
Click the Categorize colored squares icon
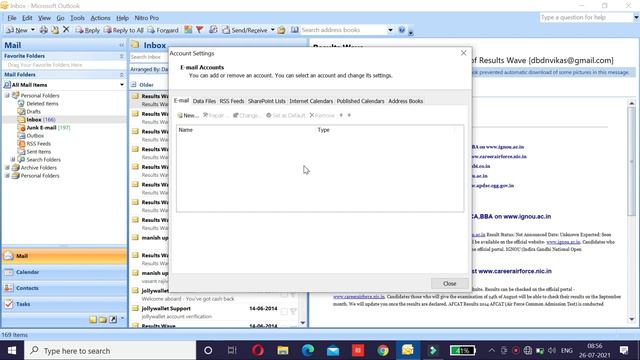(x=188, y=30)
